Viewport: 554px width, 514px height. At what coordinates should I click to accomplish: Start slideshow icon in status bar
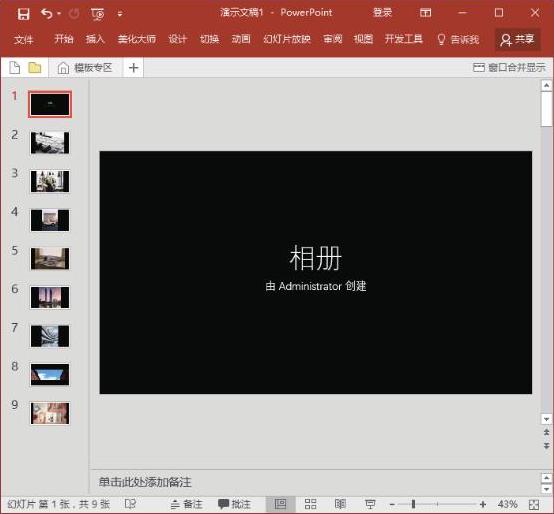point(370,504)
